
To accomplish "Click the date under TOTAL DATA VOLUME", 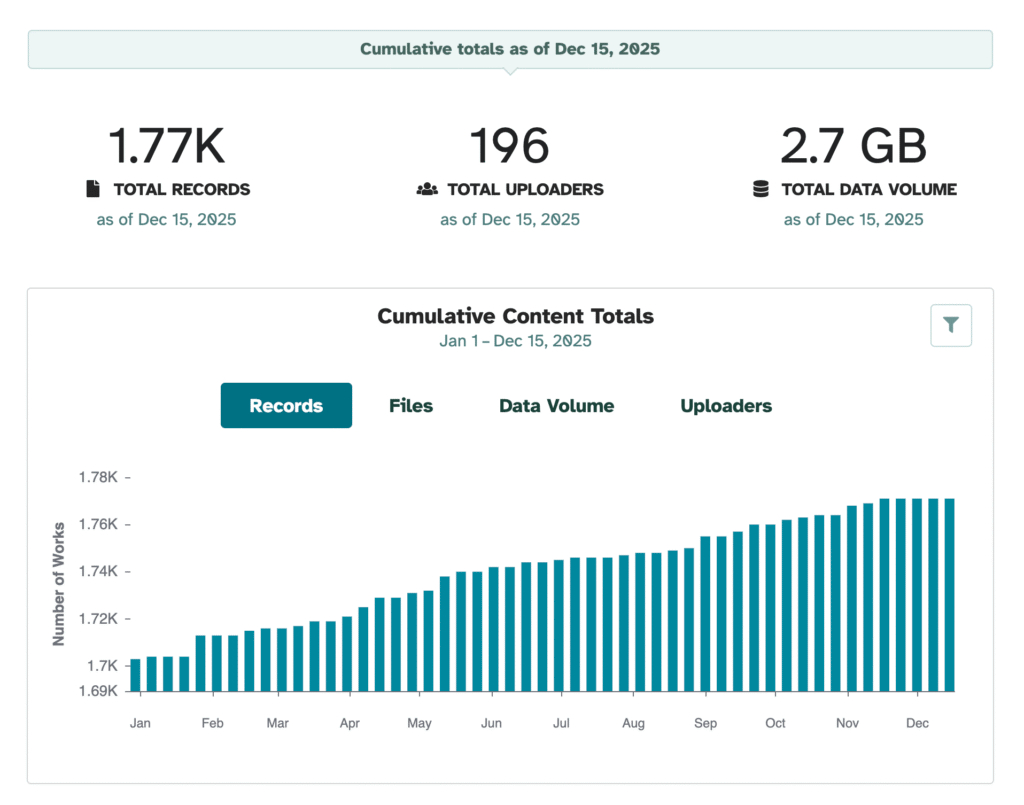I will (x=854, y=219).
